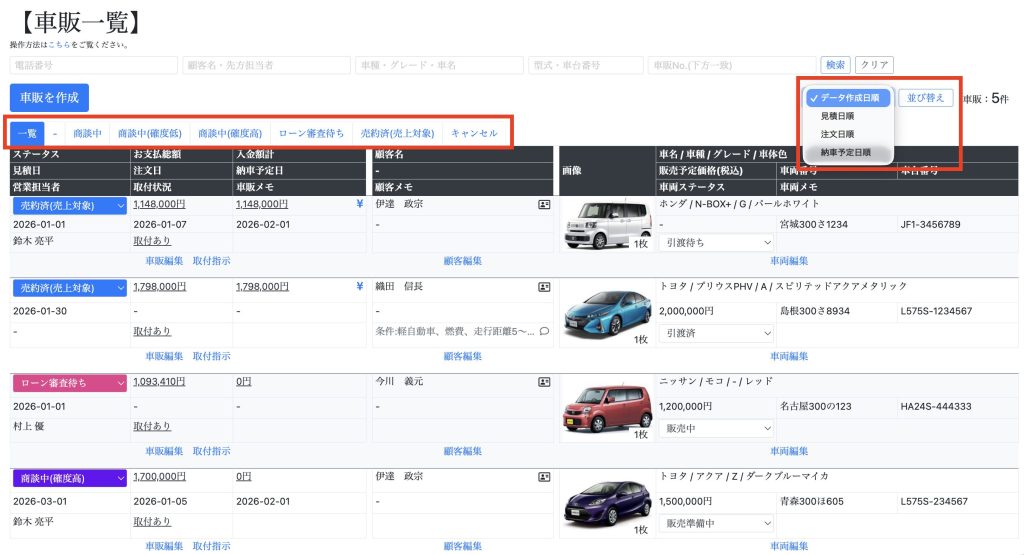The width and height of the screenshot is (1024, 555).
Task: Switch to the ローン審査待ち filter tab
Action: (311, 133)
